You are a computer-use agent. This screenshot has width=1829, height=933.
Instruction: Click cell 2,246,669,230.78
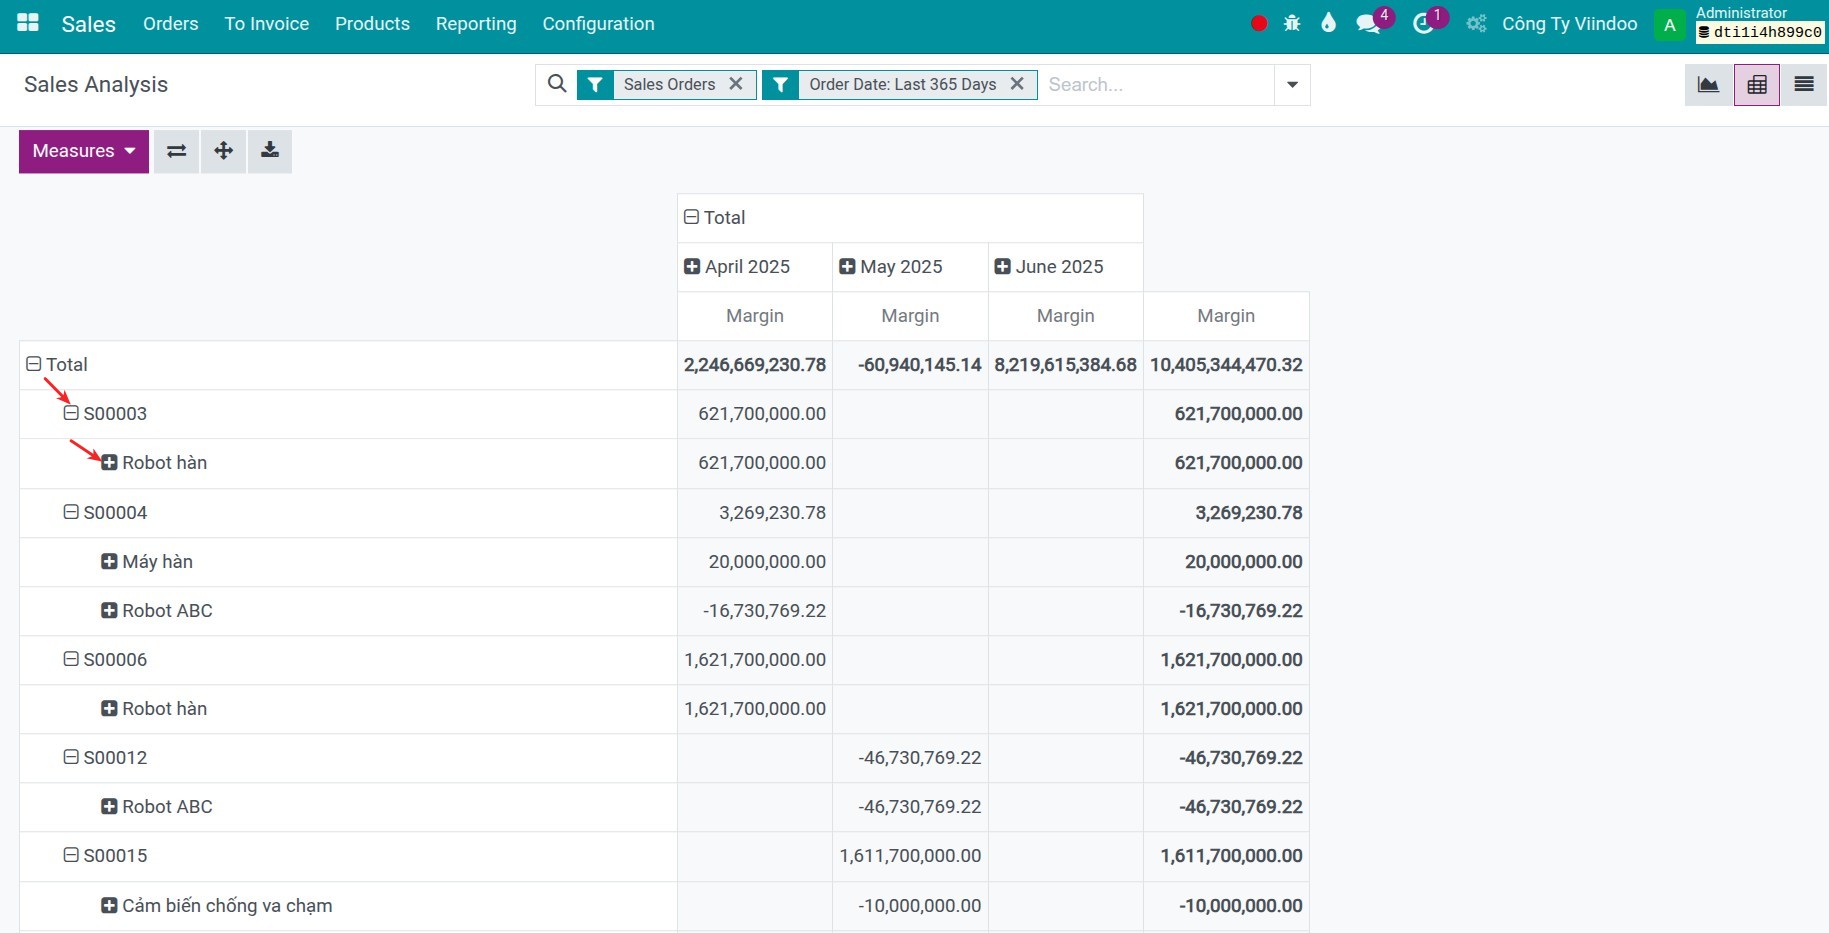pos(755,365)
